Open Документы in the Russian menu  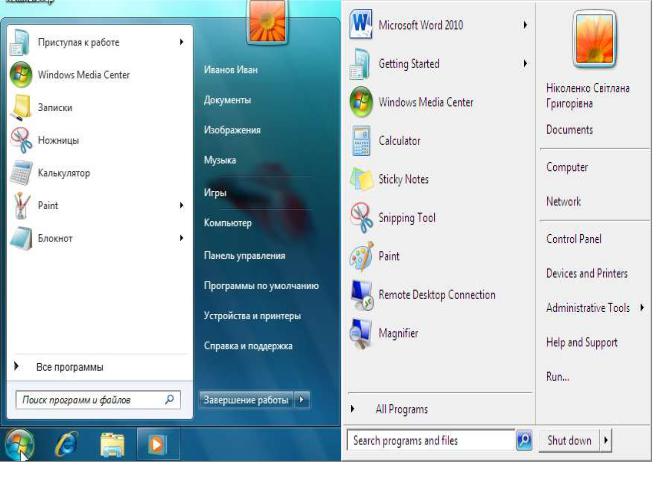coord(227,100)
